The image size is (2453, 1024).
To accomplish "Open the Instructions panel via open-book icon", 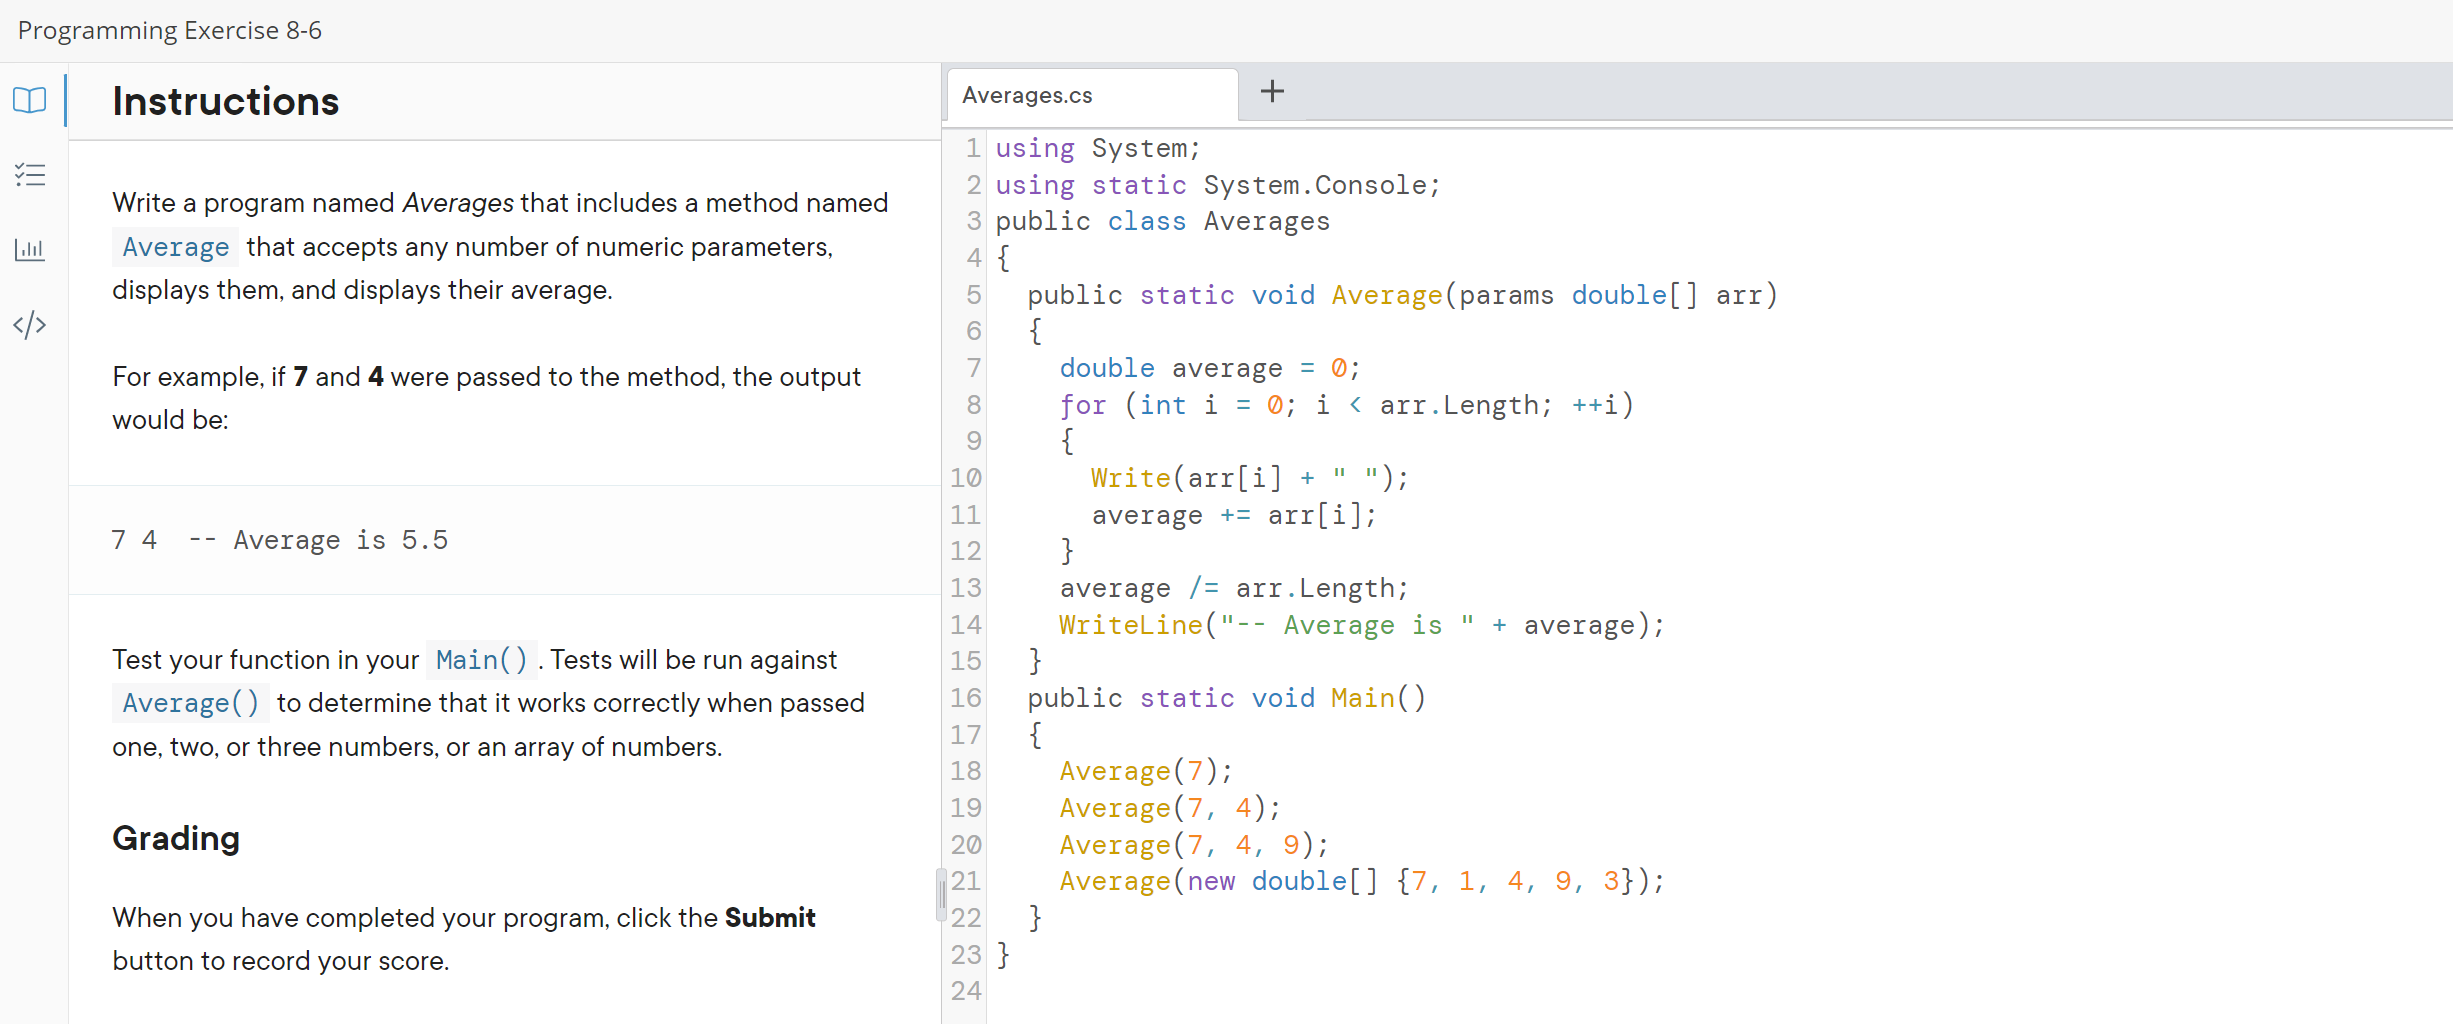I will [x=29, y=100].
